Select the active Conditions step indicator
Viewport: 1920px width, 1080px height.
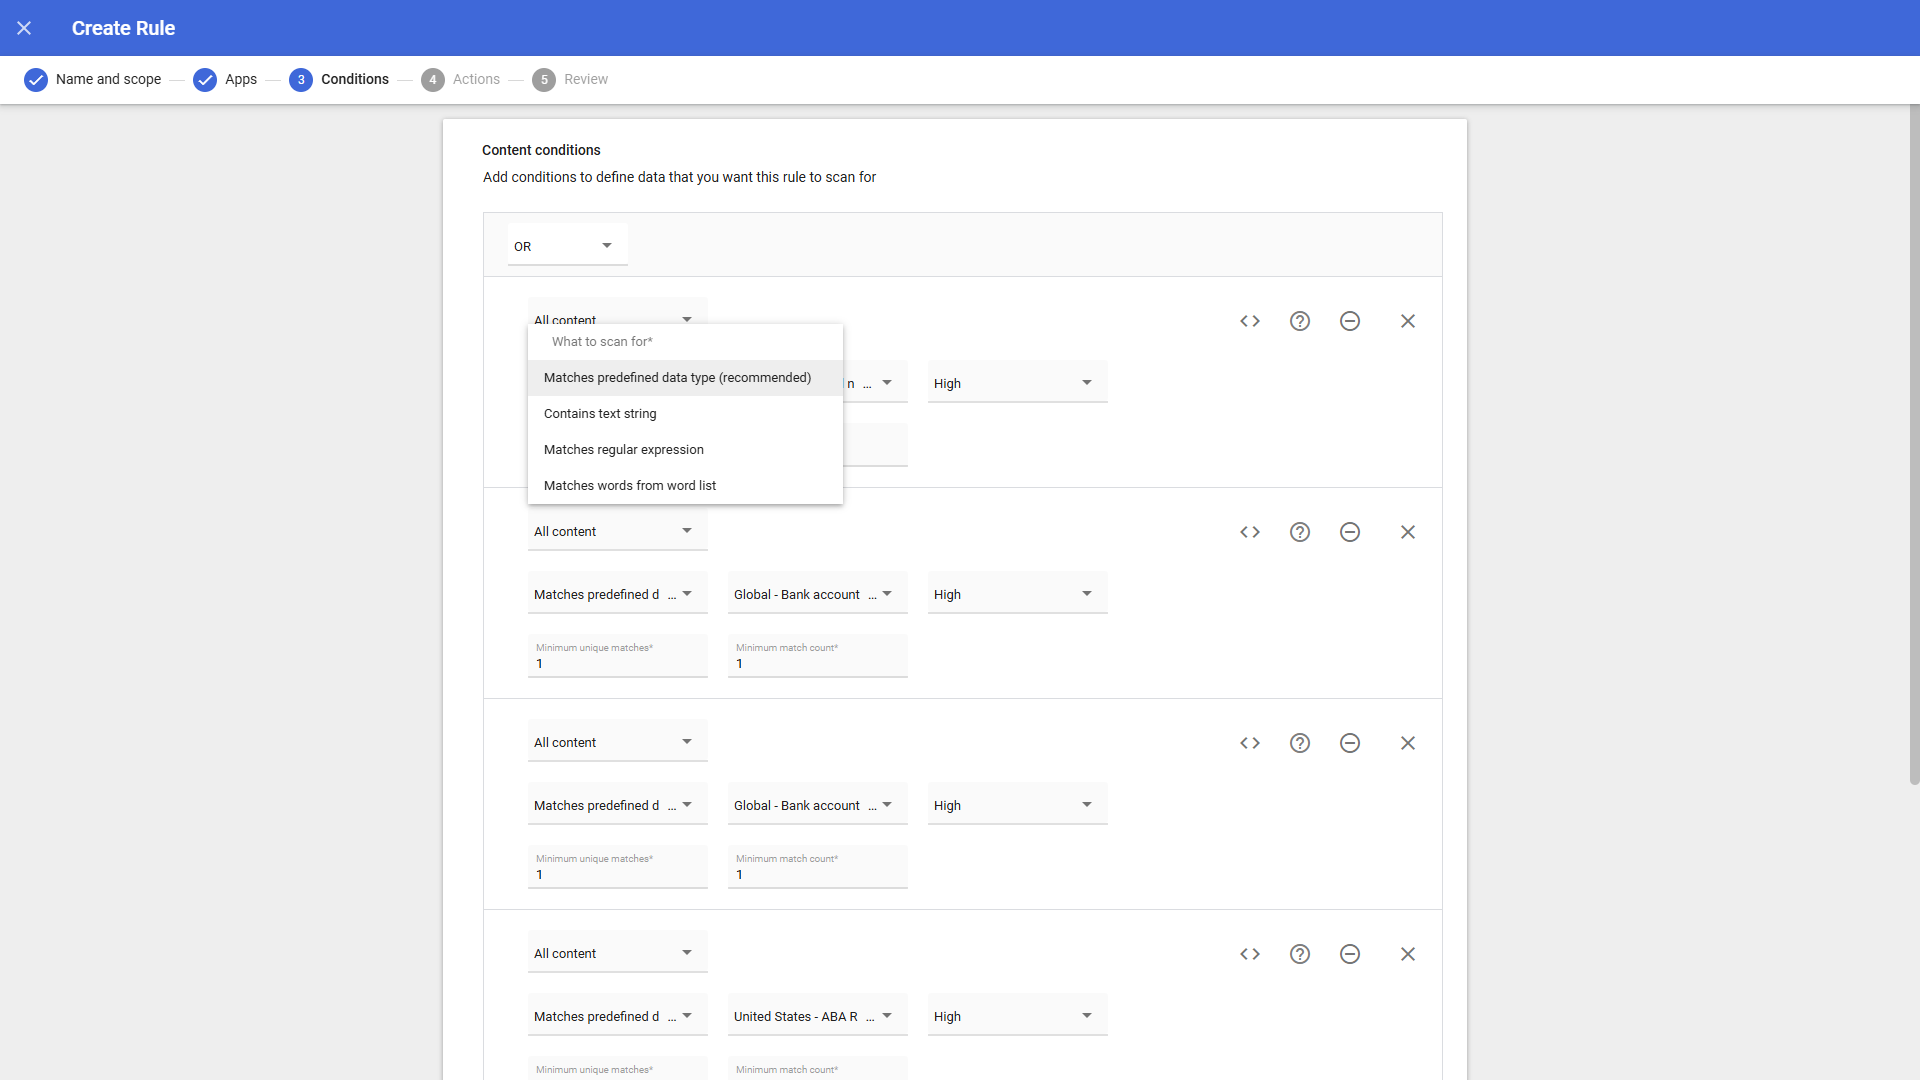click(x=301, y=79)
